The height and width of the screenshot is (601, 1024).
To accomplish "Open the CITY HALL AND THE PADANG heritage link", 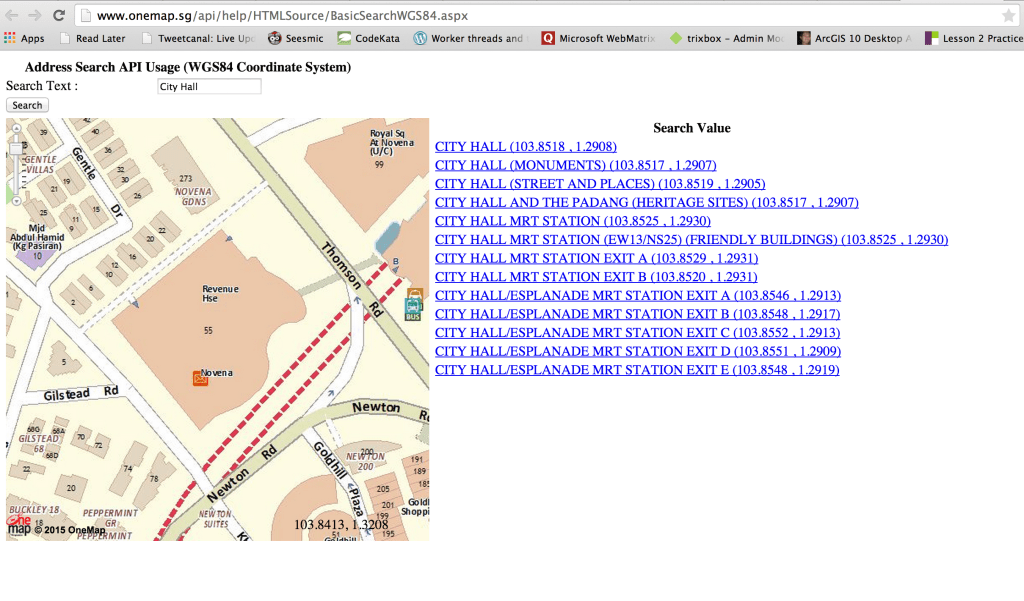I will [x=645, y=202].
